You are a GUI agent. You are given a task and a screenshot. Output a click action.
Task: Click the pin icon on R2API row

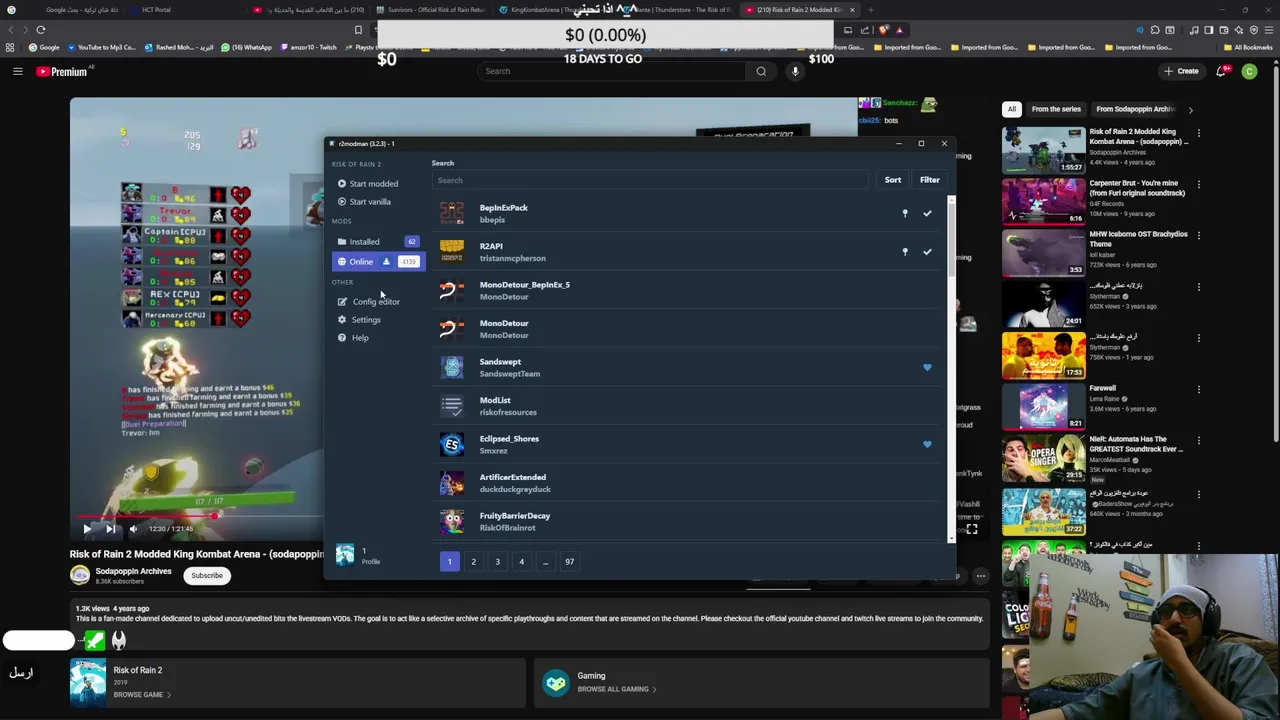coord(905,252)
